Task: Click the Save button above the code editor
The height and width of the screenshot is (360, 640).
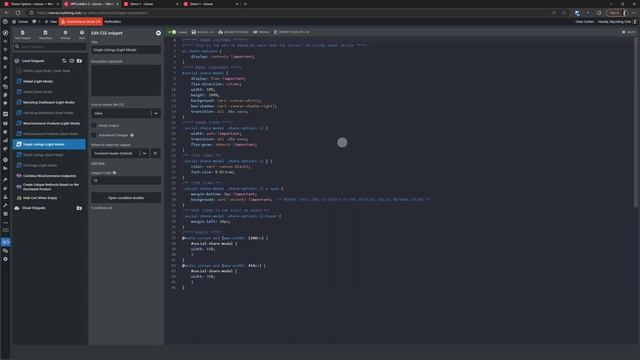Action: [202, 32]
